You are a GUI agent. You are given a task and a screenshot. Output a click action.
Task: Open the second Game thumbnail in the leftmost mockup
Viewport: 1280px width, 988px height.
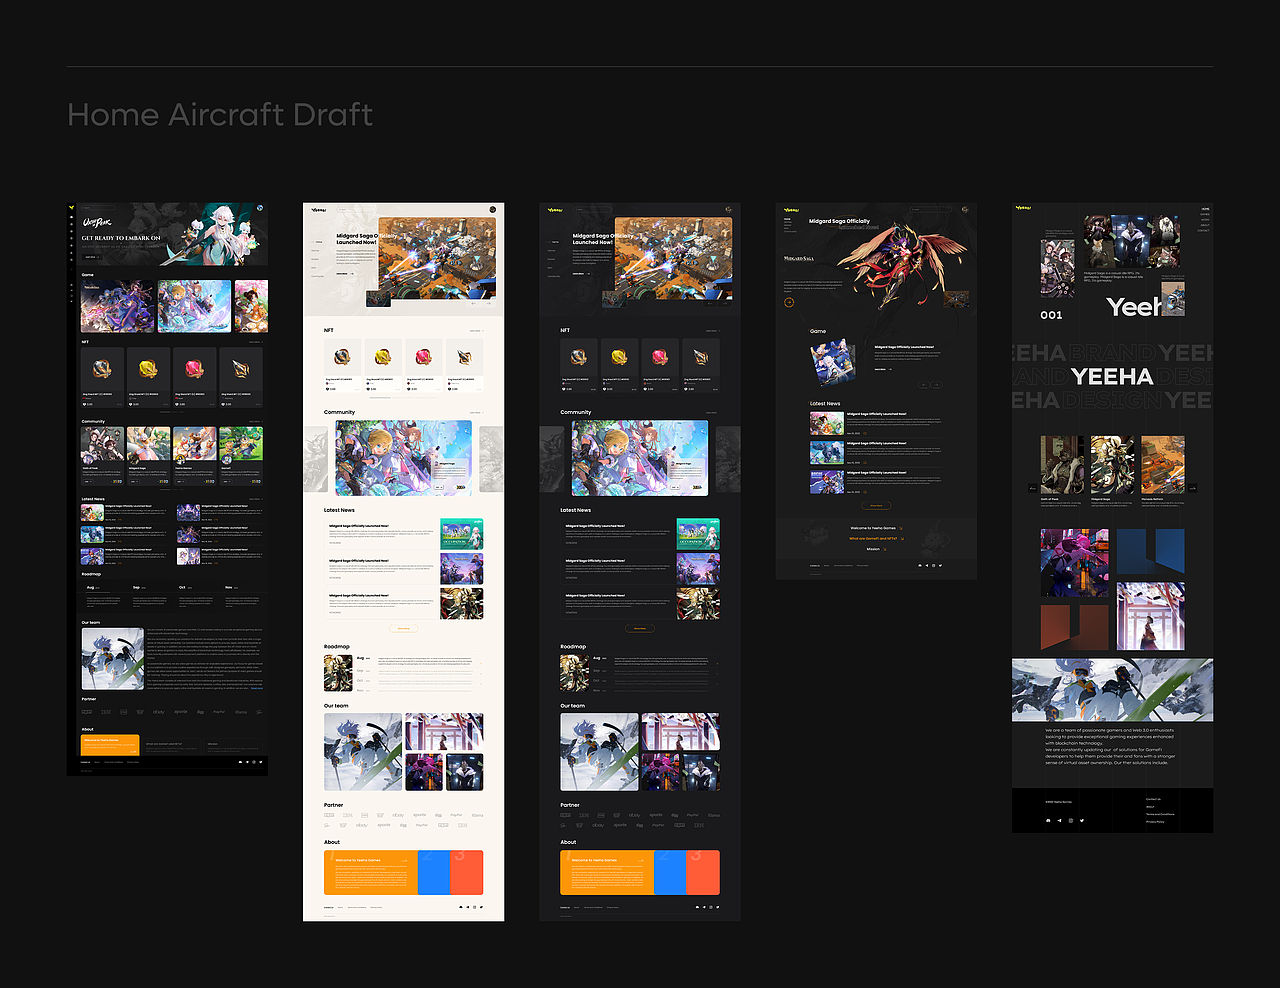click(x=194, y=306)
